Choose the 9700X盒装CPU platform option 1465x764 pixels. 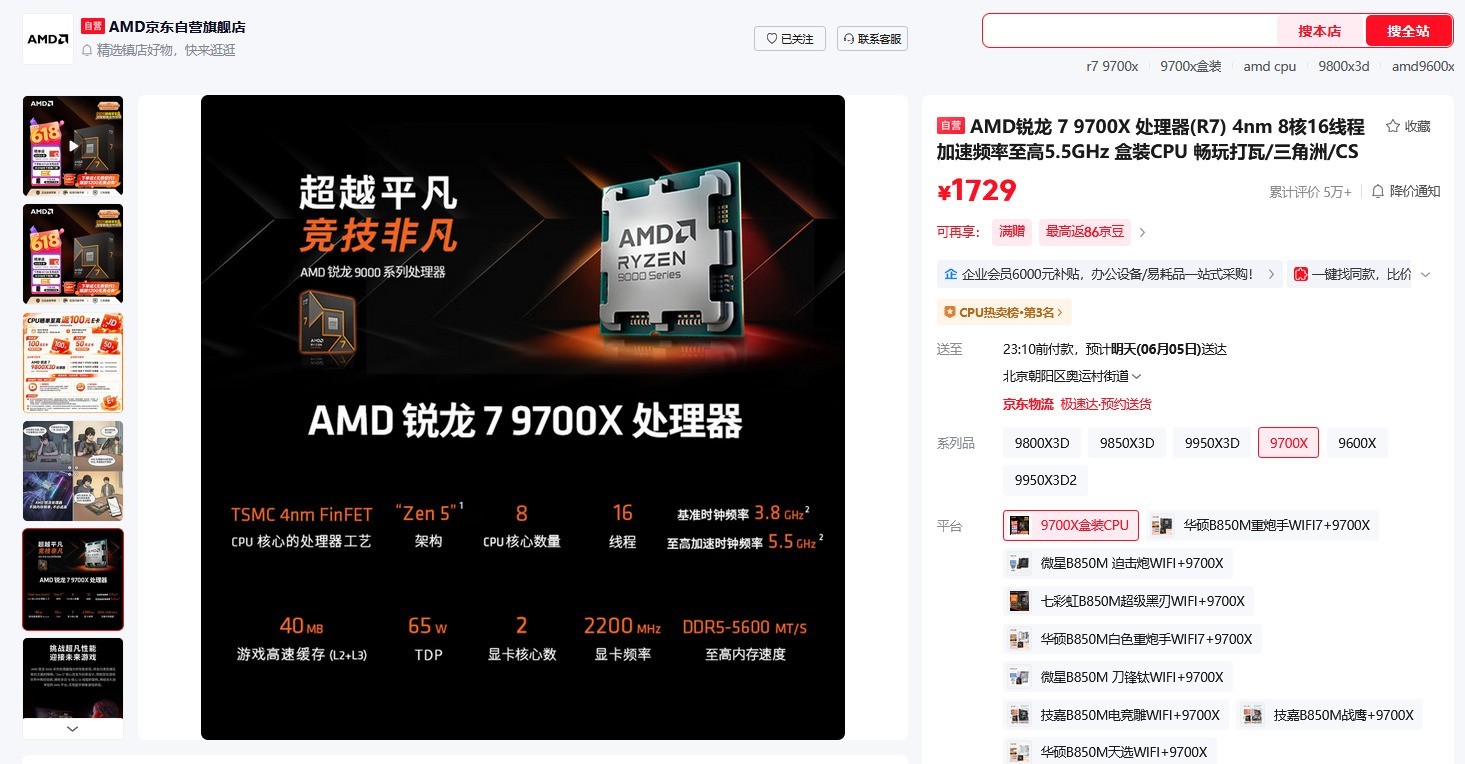[1070, 525]
